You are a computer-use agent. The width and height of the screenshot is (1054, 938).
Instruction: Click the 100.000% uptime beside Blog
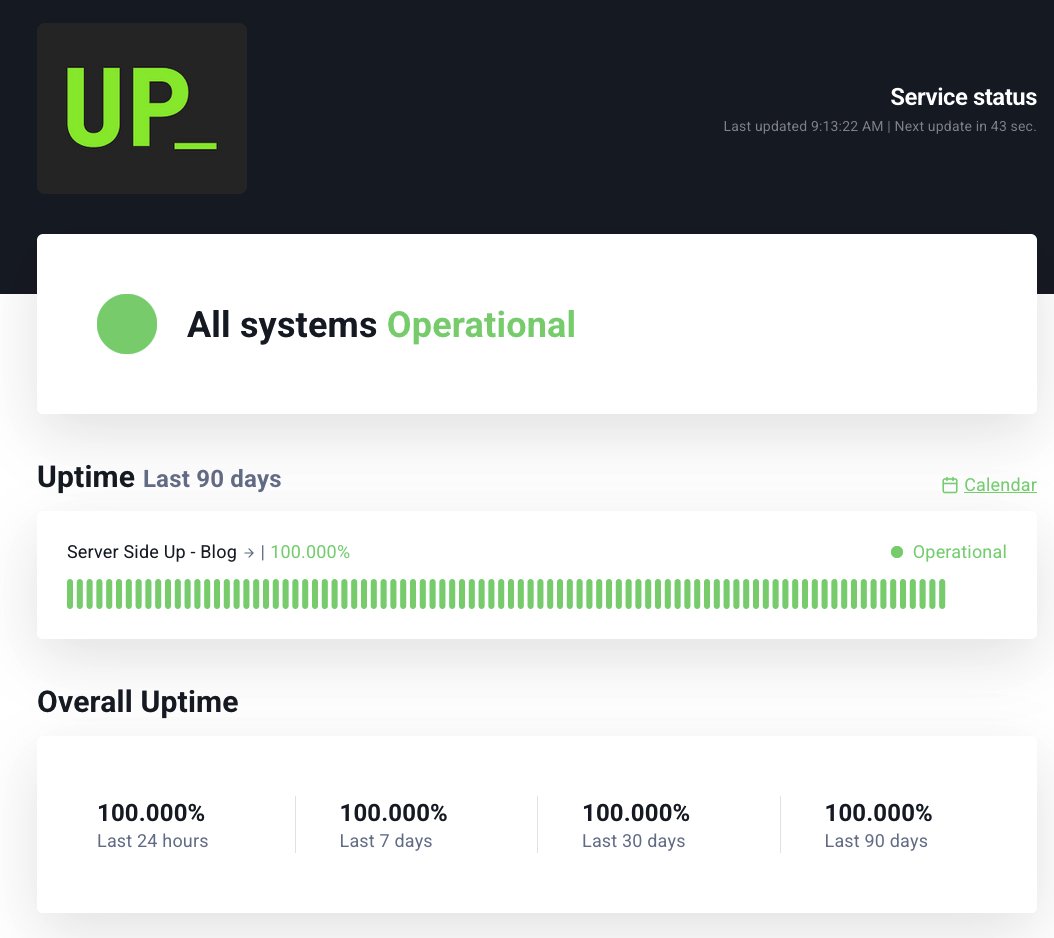(x=310, y=552)
